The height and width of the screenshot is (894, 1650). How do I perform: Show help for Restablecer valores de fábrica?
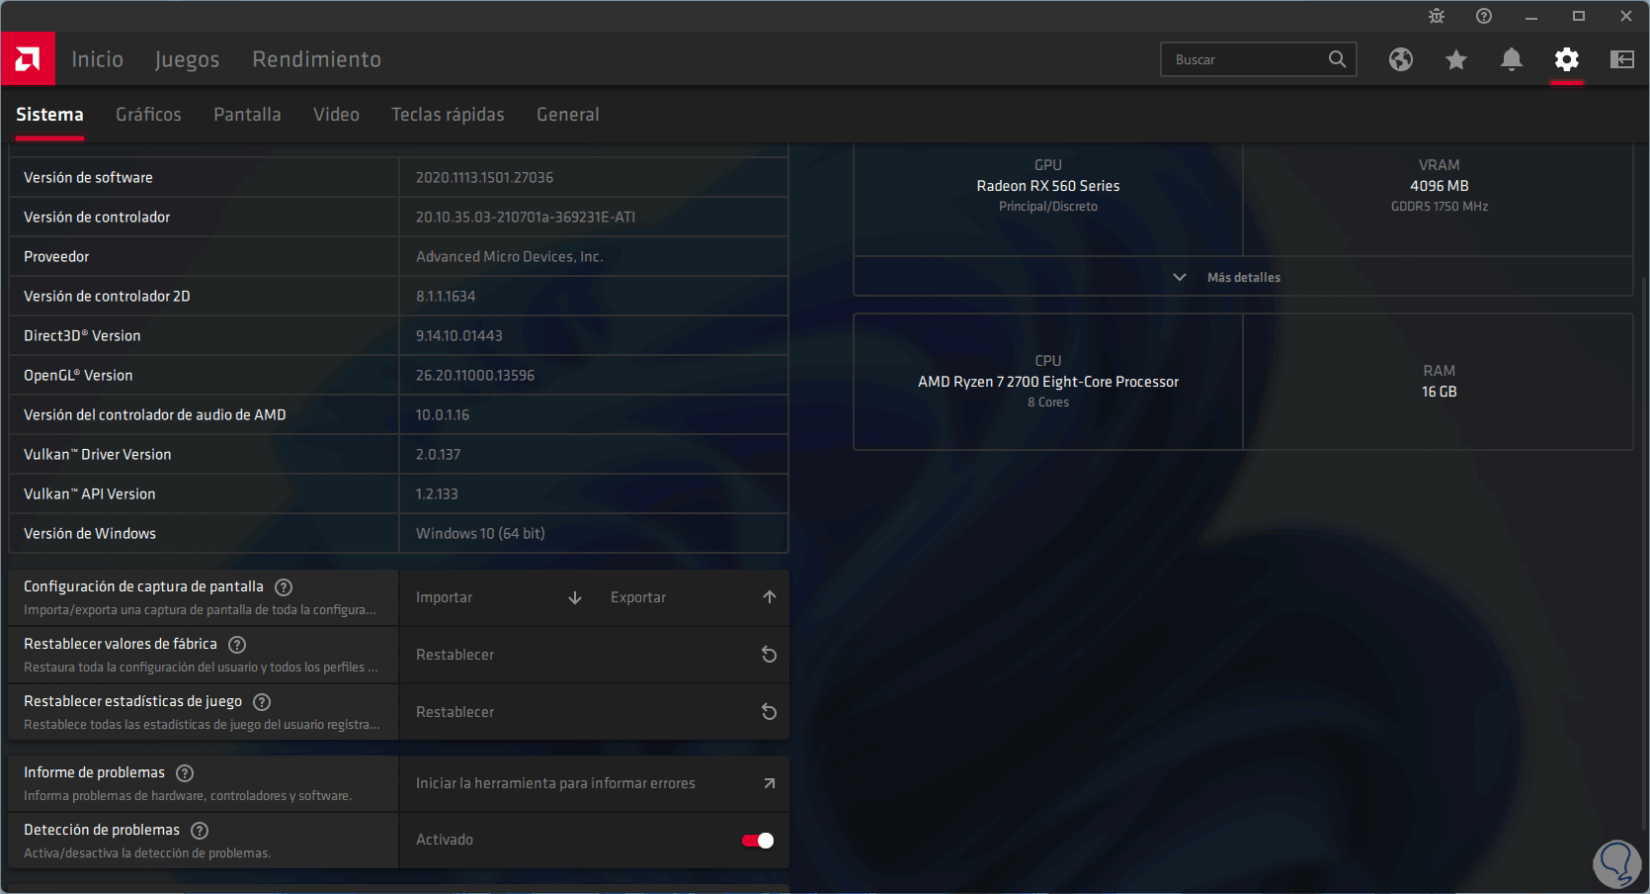[x=237, y=645]
